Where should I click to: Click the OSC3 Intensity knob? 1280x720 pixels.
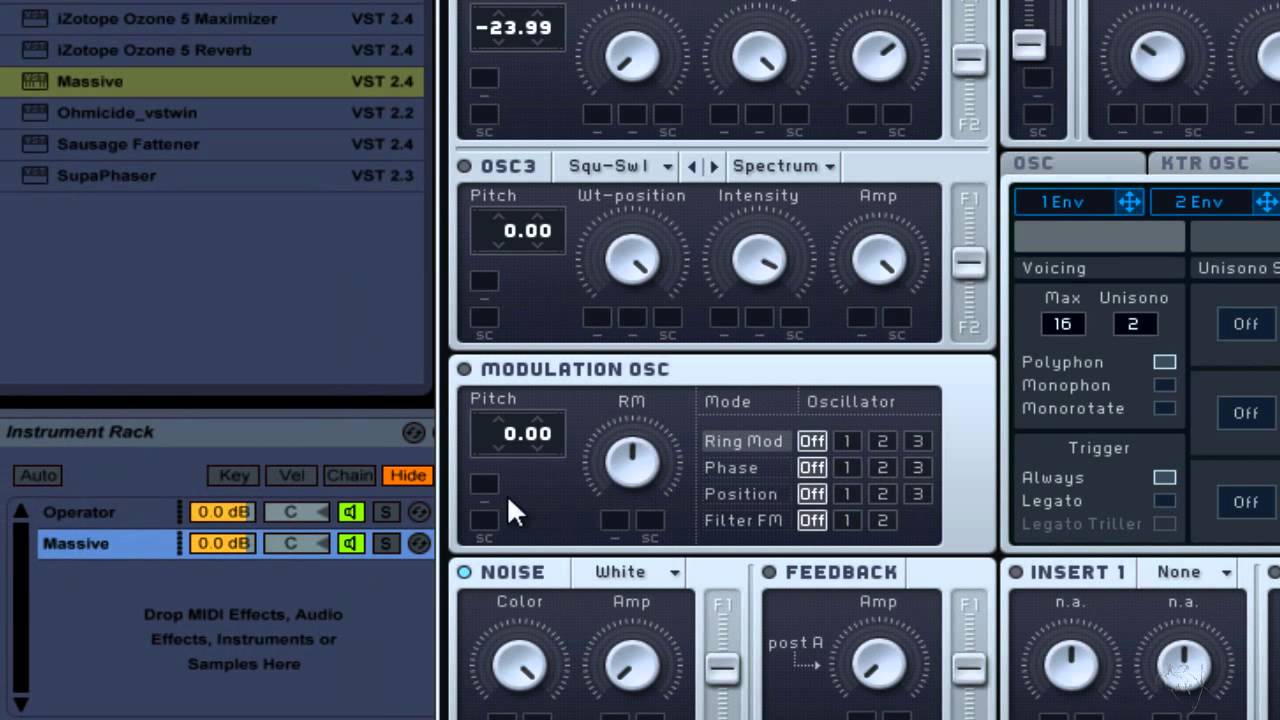pyautogui.click(x=759, y=261)
